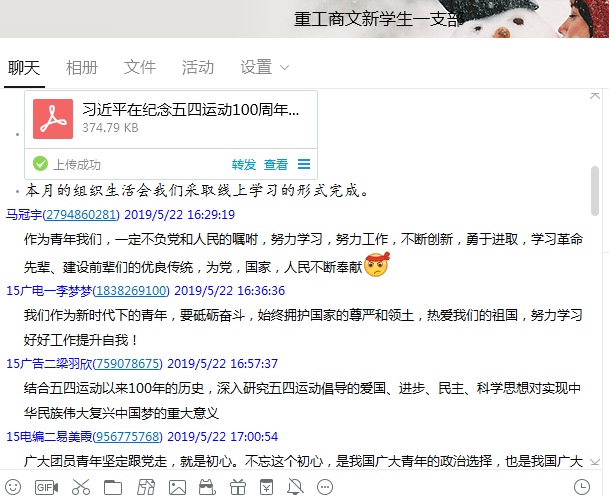Switch to the 相册 tab
The height and width of the screenshot is (496, 609).
coord(82,67)
